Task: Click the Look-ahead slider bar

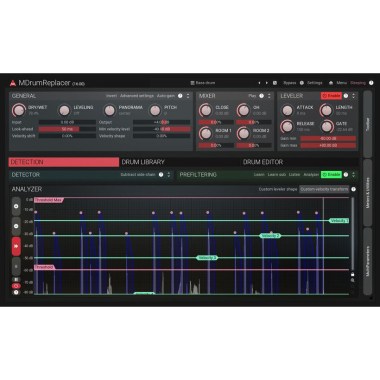Action: [67, 129]
